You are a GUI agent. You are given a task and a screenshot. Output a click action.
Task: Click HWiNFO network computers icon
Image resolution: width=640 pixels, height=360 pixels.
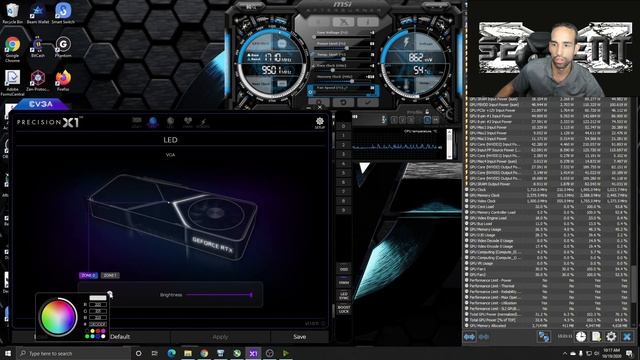click(x=544, y=337)
